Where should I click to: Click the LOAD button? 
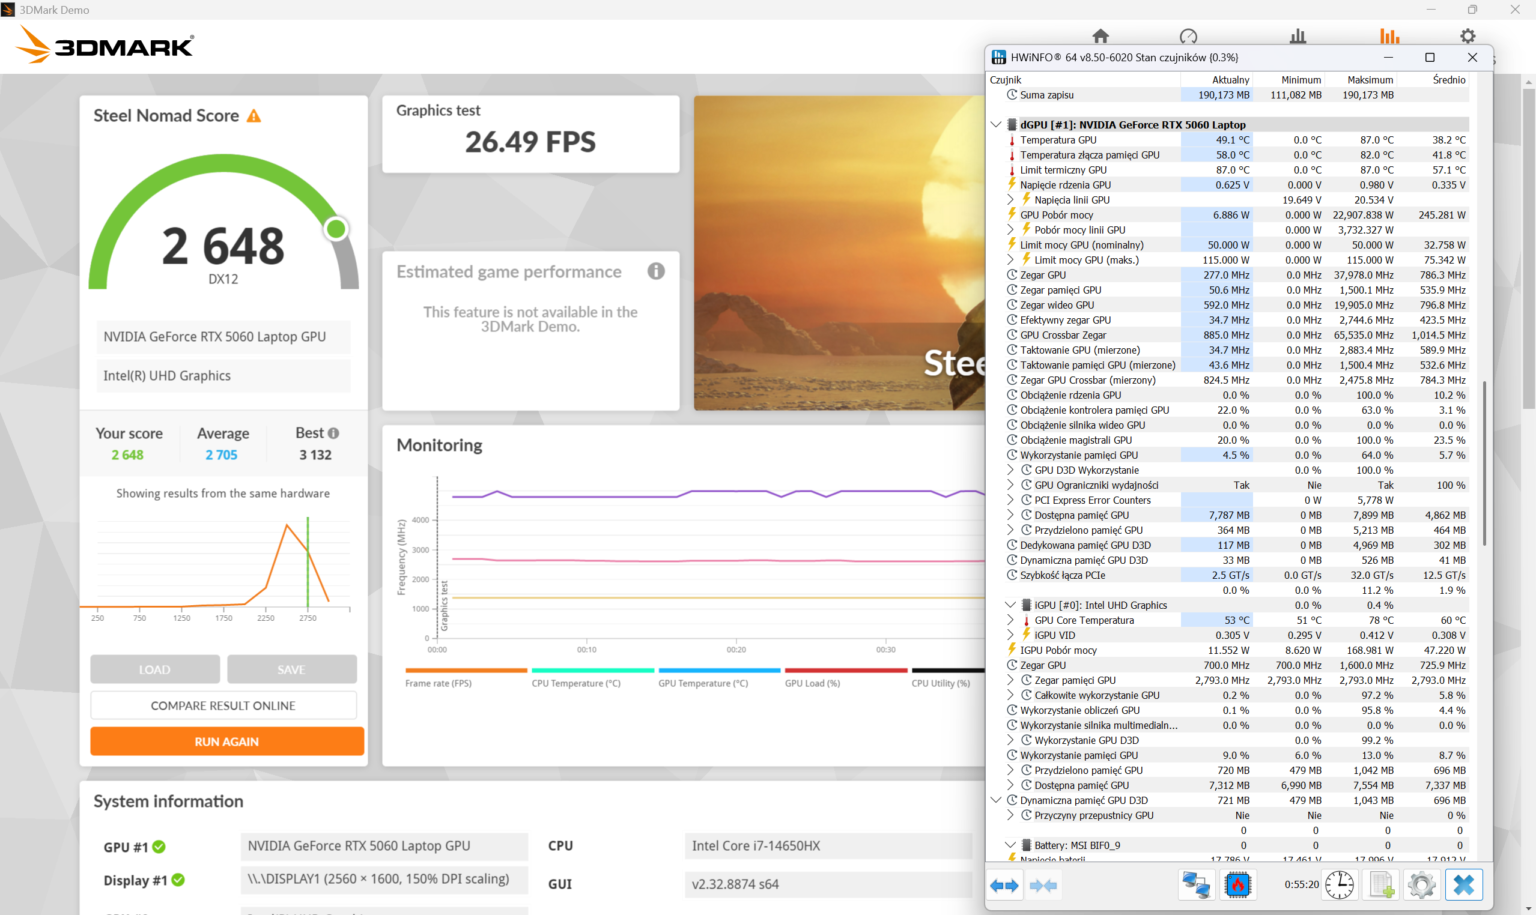coord(155,669)
